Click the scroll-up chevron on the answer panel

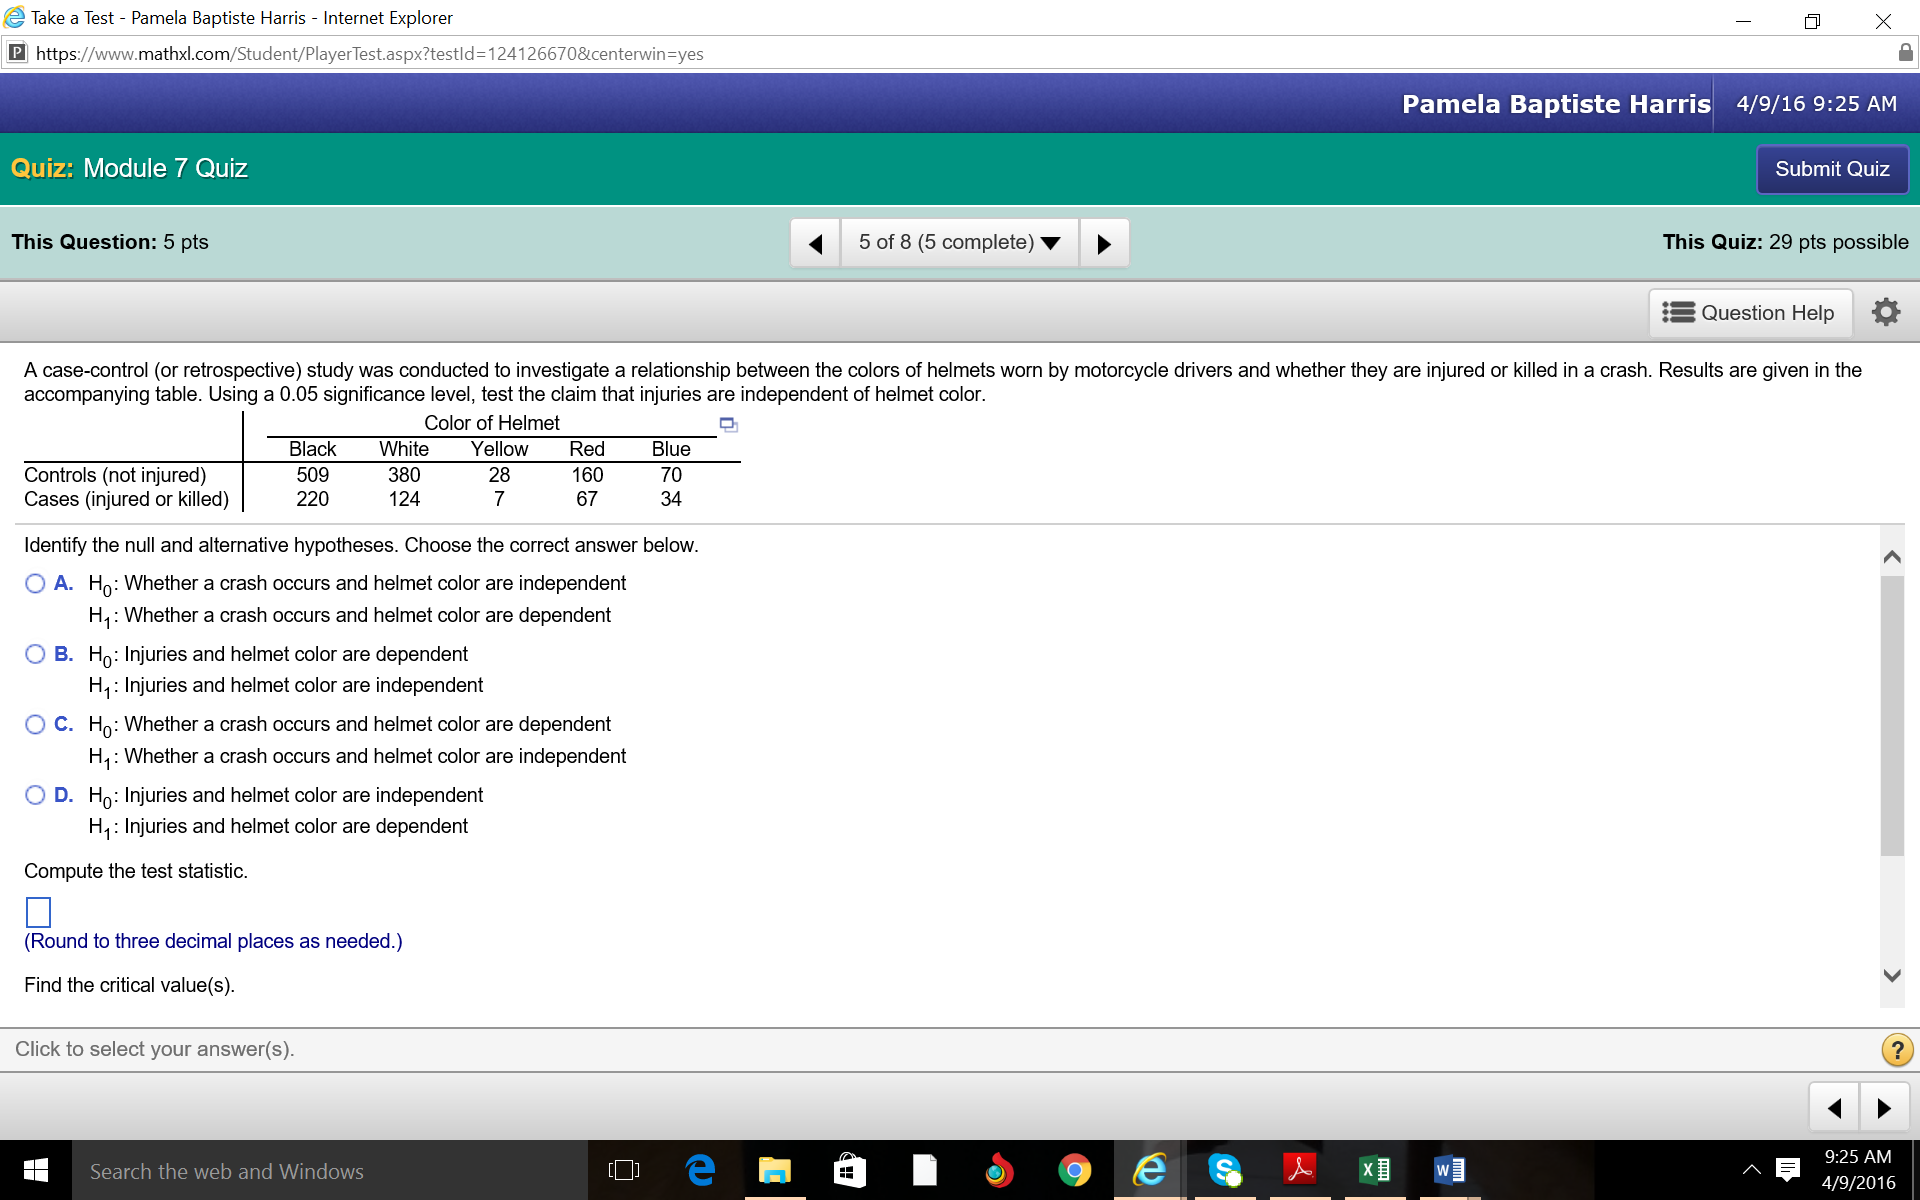point(1893,557)
